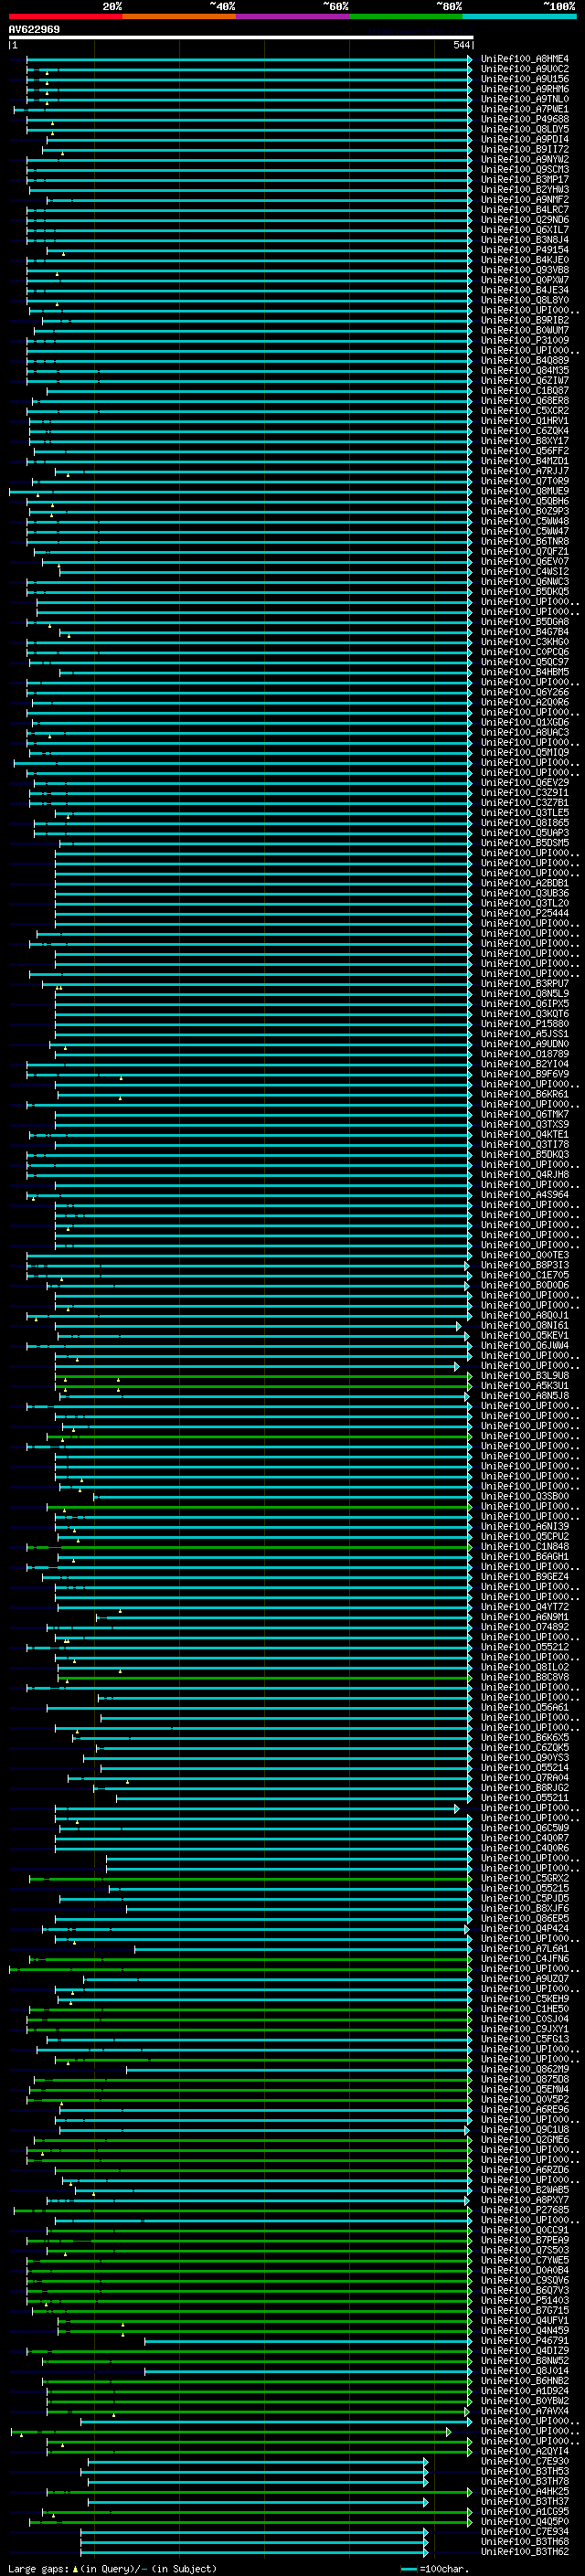
Task: Select the UniRef100_Q84M35 label
Action: pyautogui.click(x=525, y=371)
